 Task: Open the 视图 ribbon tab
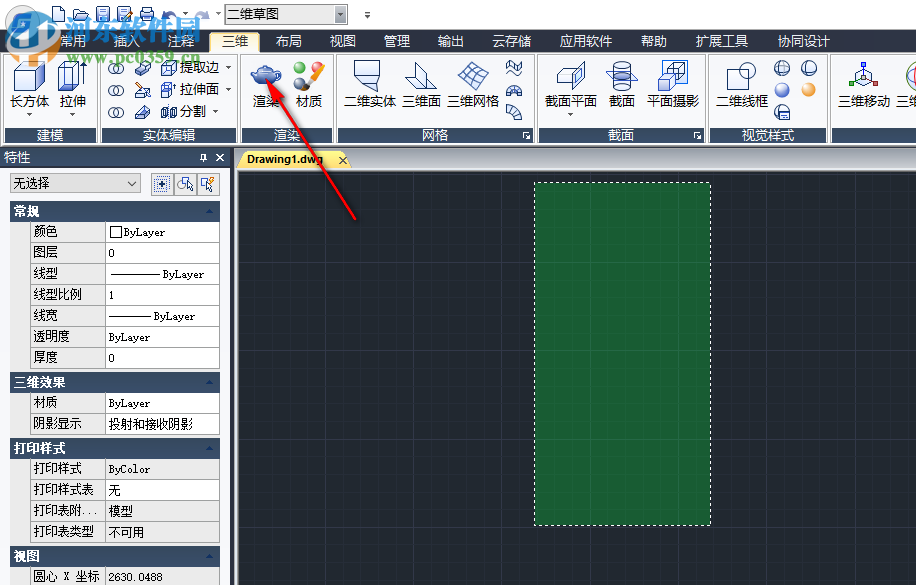[342, 42]
